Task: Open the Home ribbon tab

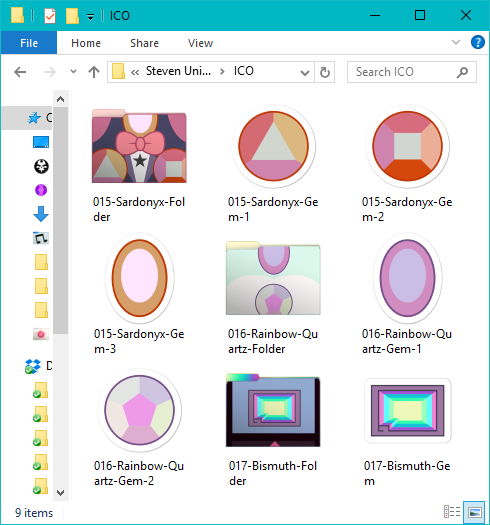Action: (x=86, y=43)
